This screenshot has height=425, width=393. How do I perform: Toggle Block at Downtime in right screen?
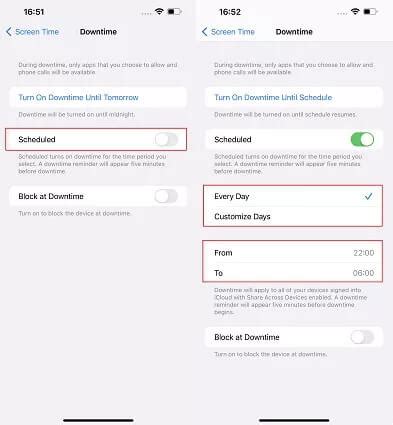pyautogui.click(x=362, y=337)
